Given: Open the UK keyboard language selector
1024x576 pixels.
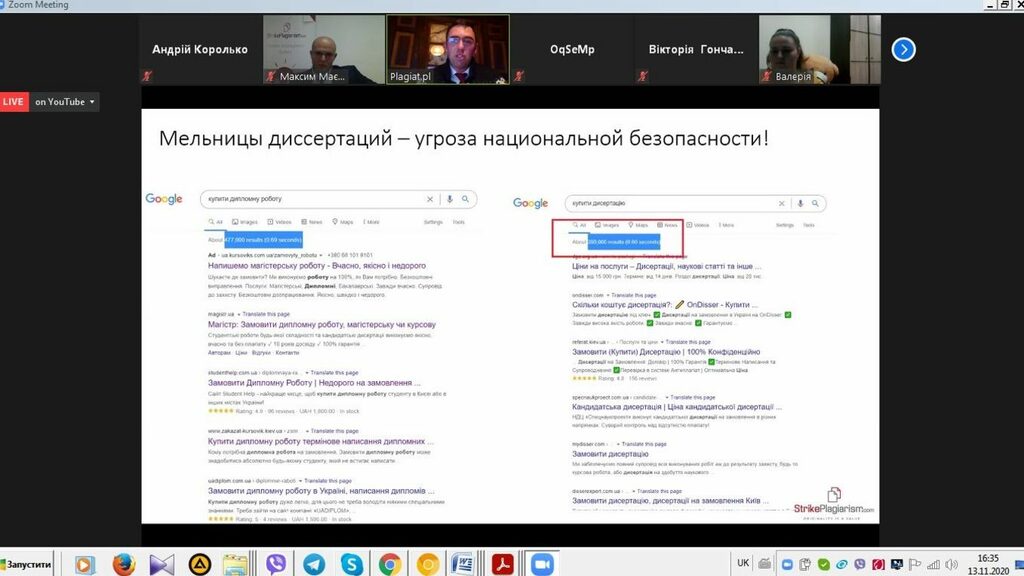Looking at the screenshot, I should tap(743, 563).
